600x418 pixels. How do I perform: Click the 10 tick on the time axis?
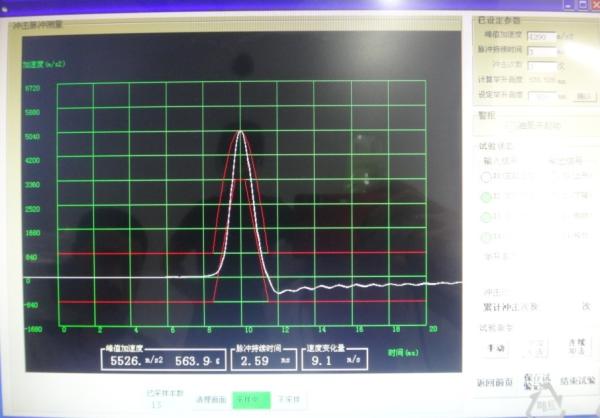pos(249,330)
